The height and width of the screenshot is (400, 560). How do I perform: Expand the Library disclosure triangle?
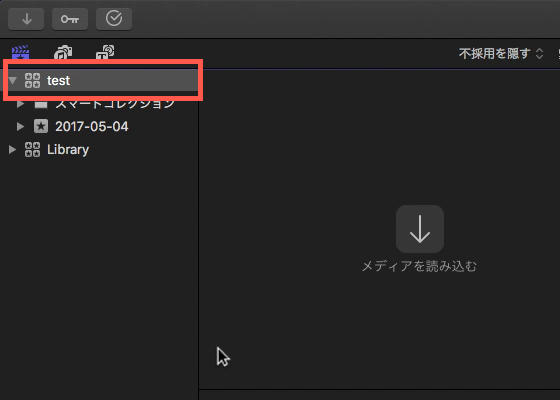[12, 149]
